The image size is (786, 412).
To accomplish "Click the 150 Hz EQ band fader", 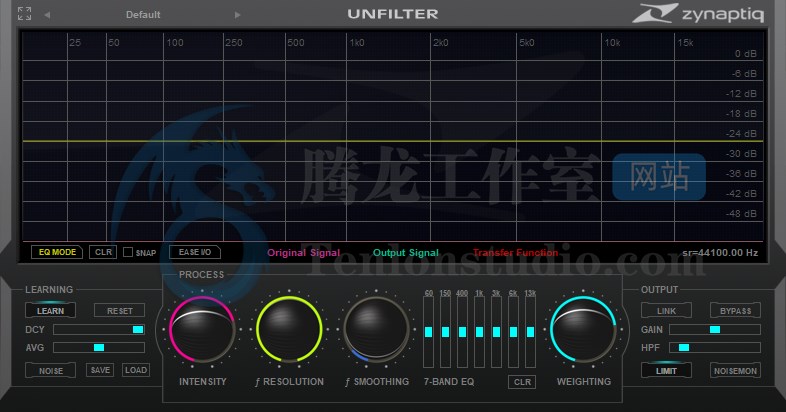I will tap(446, 332).
